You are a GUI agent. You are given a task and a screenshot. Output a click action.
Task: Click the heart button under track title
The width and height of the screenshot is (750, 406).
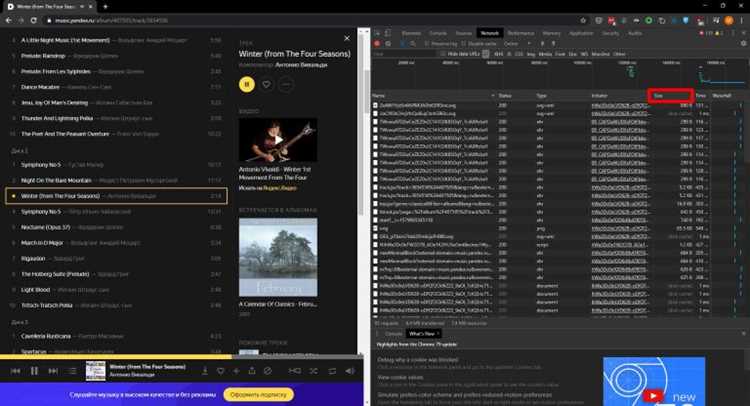point(267,86)
